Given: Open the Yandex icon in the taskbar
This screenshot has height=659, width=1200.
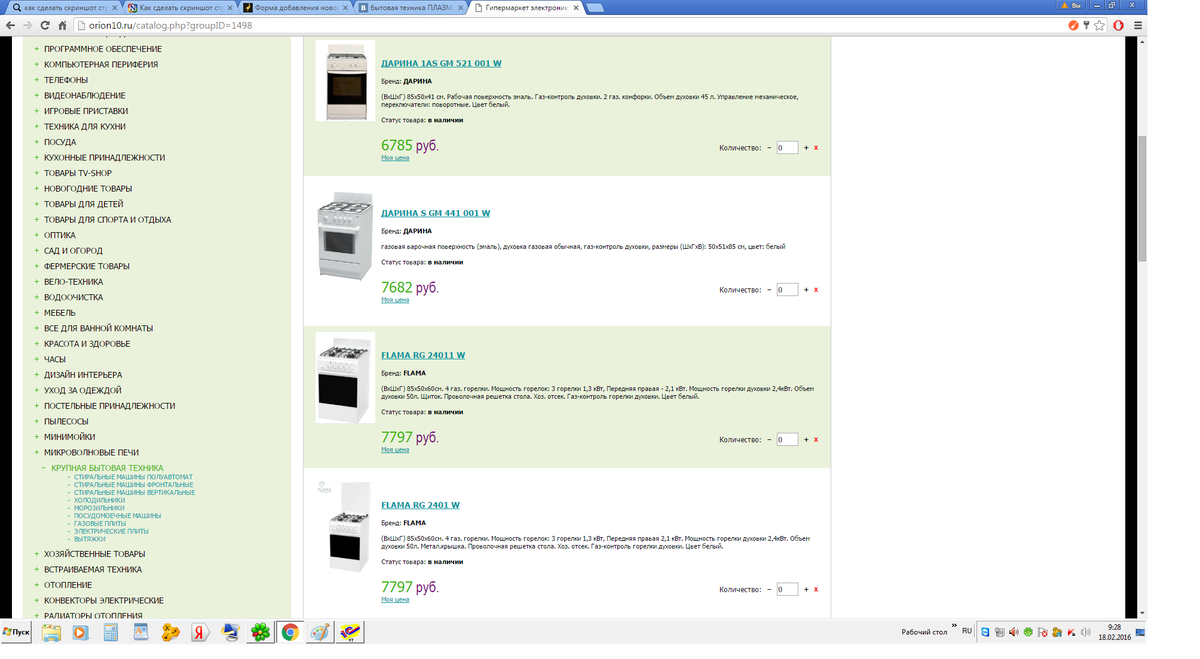Looking at the screenshot, I should click(x=200, y=632).
